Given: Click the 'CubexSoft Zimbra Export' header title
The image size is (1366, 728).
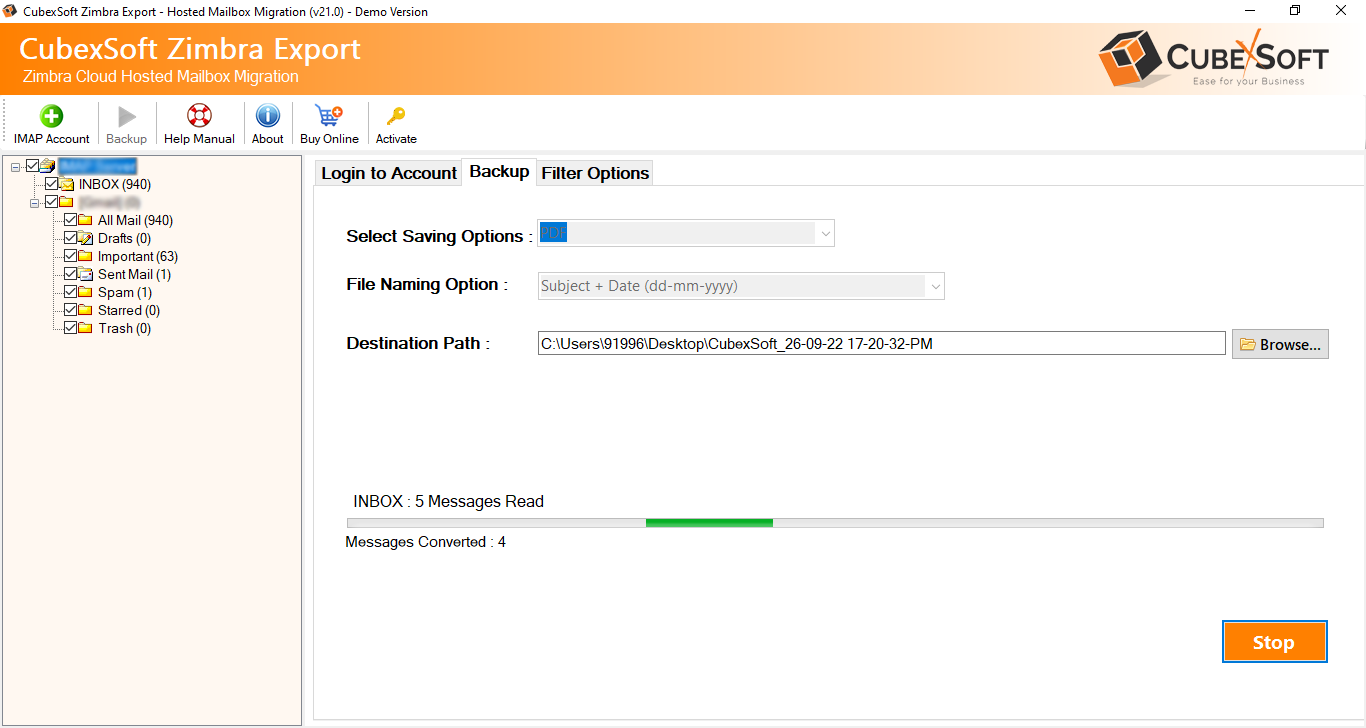Looking at the screenshot, I should [x=190, y=49].
